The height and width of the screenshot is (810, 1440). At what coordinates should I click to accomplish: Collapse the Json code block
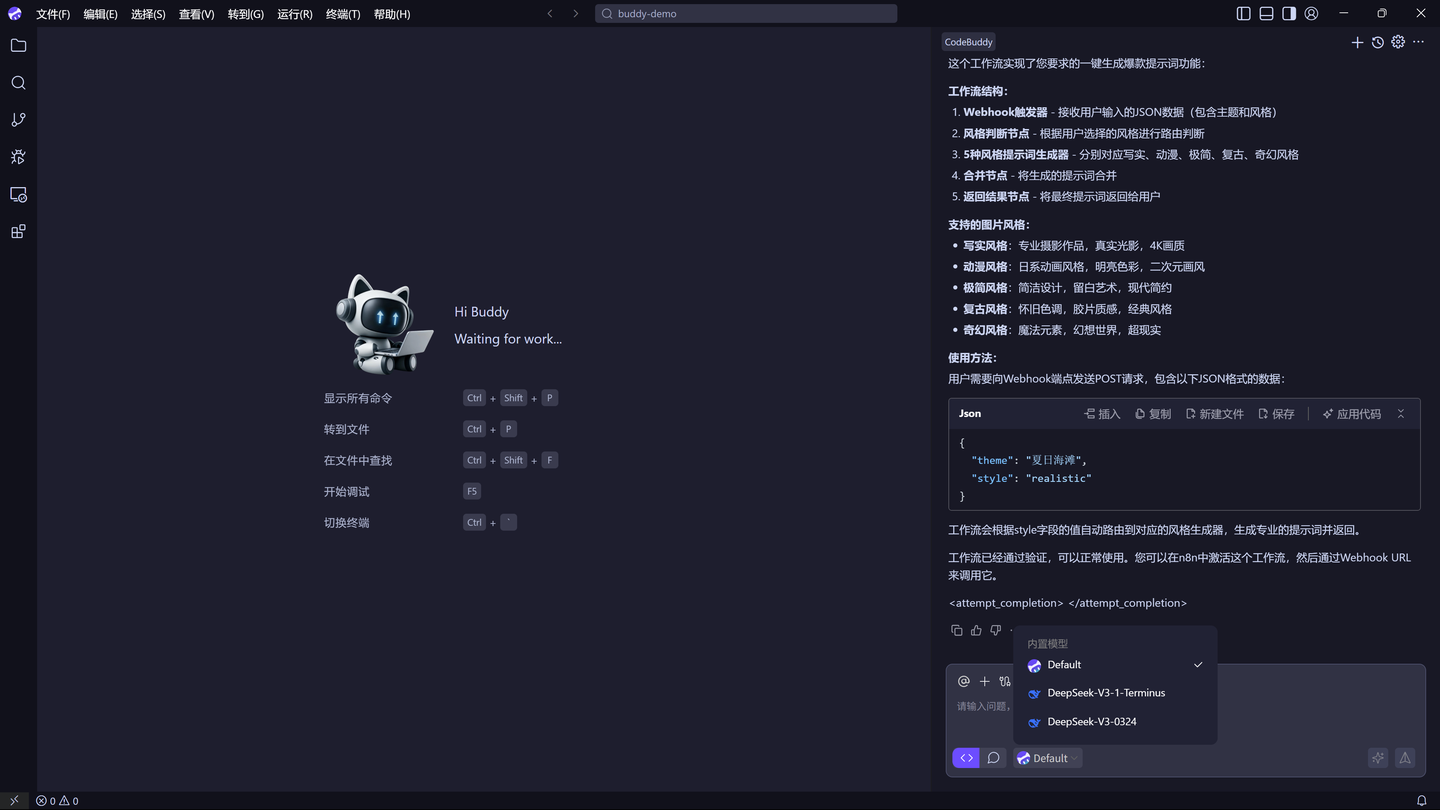tap(1400, 413)
